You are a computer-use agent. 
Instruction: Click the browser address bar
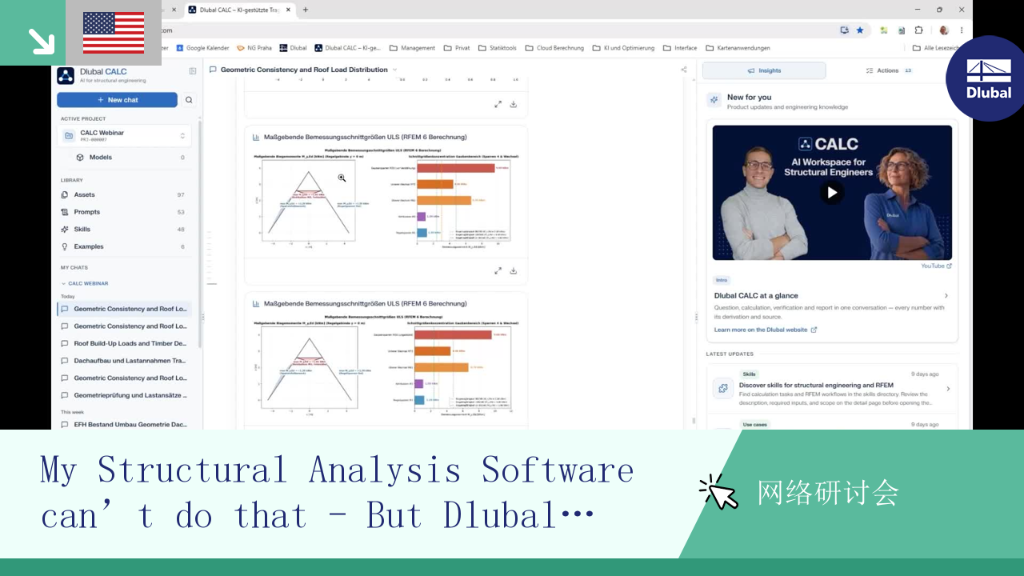pyautogui.click(x=496, y=30)
